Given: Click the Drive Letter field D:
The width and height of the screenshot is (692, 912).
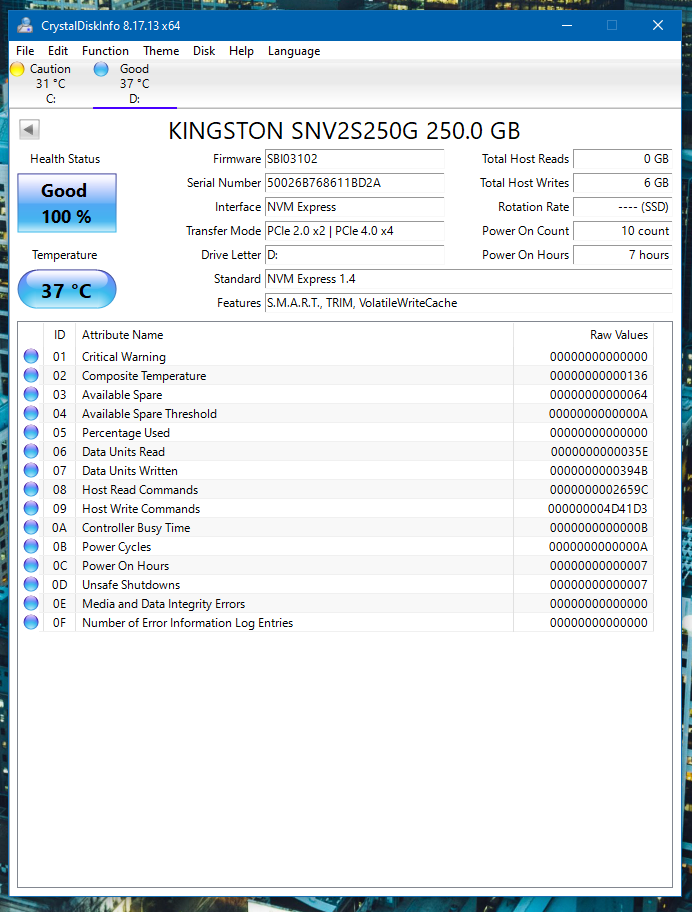Looking at the screenshot, I should tap(354, 255).
